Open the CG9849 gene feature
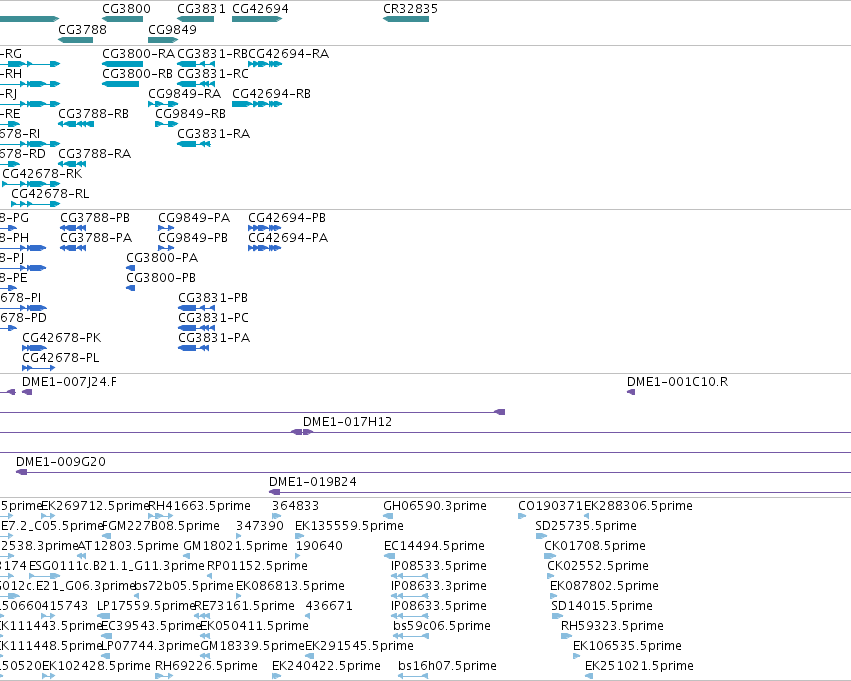Screen dimensions: 851x681 pos(163,40)
